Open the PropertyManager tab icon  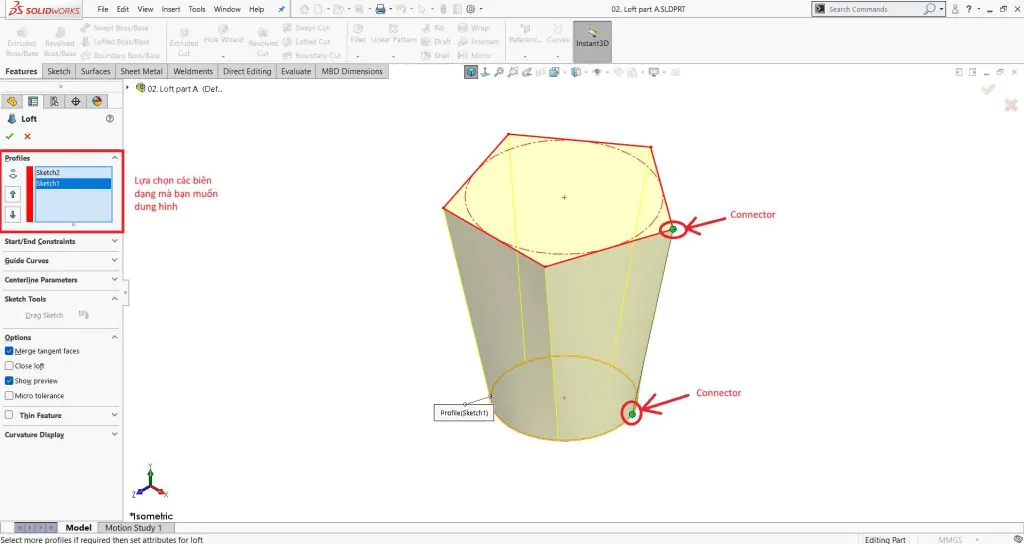[x=33, y=101]
